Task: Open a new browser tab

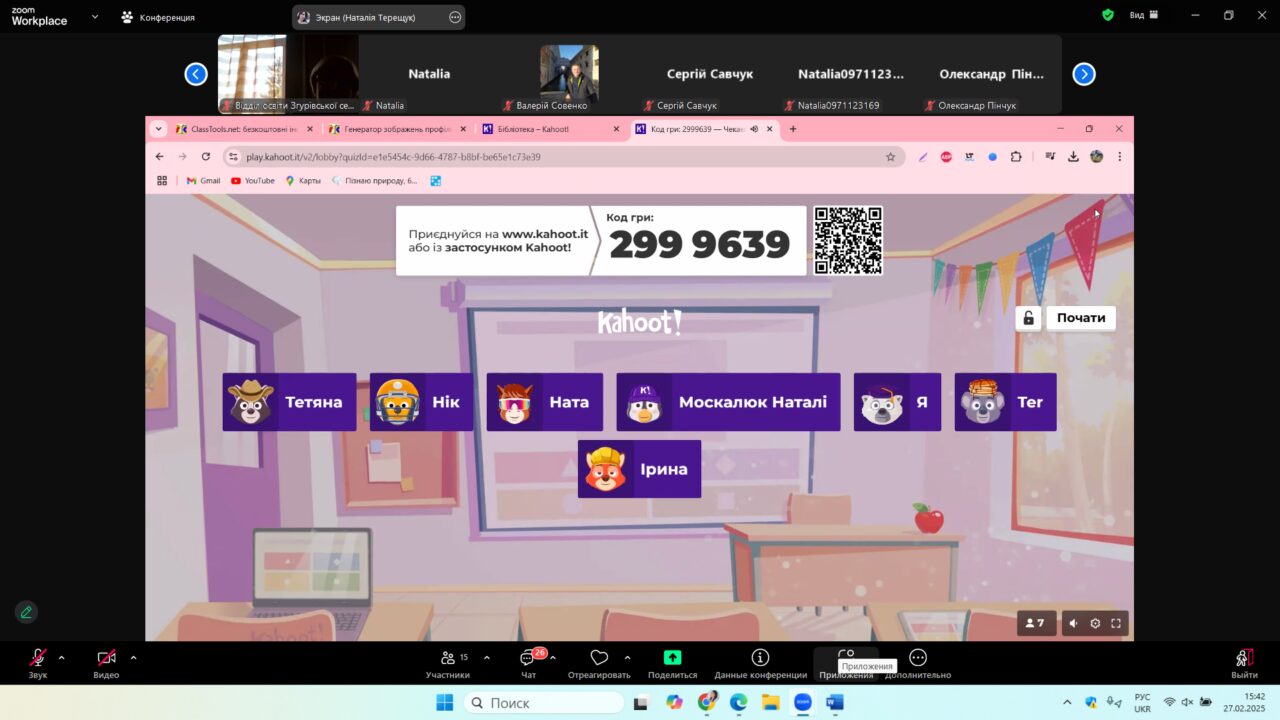Action: 793,129
